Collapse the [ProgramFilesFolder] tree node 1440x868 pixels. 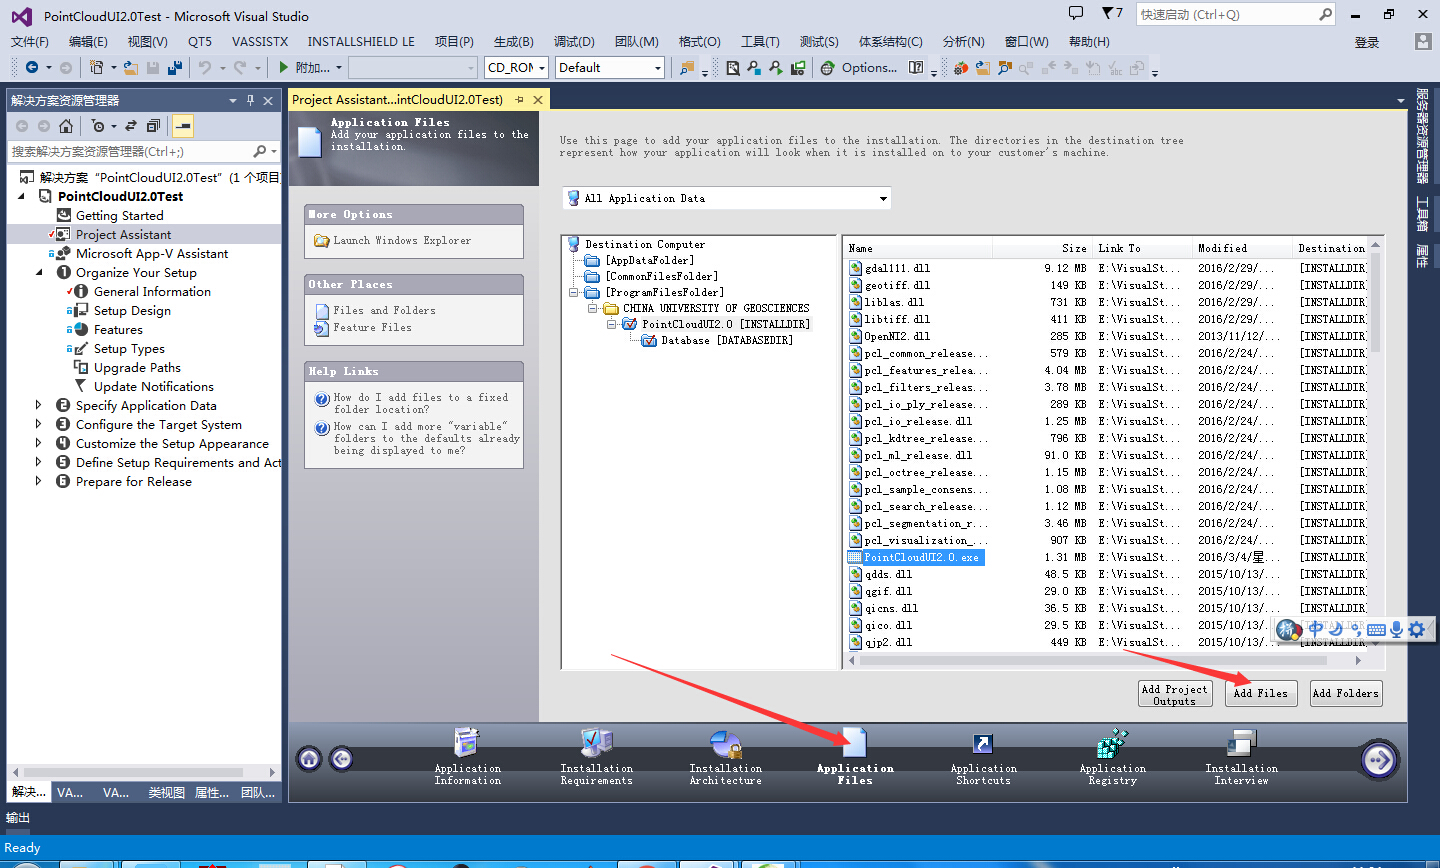[x=574, y=292]
